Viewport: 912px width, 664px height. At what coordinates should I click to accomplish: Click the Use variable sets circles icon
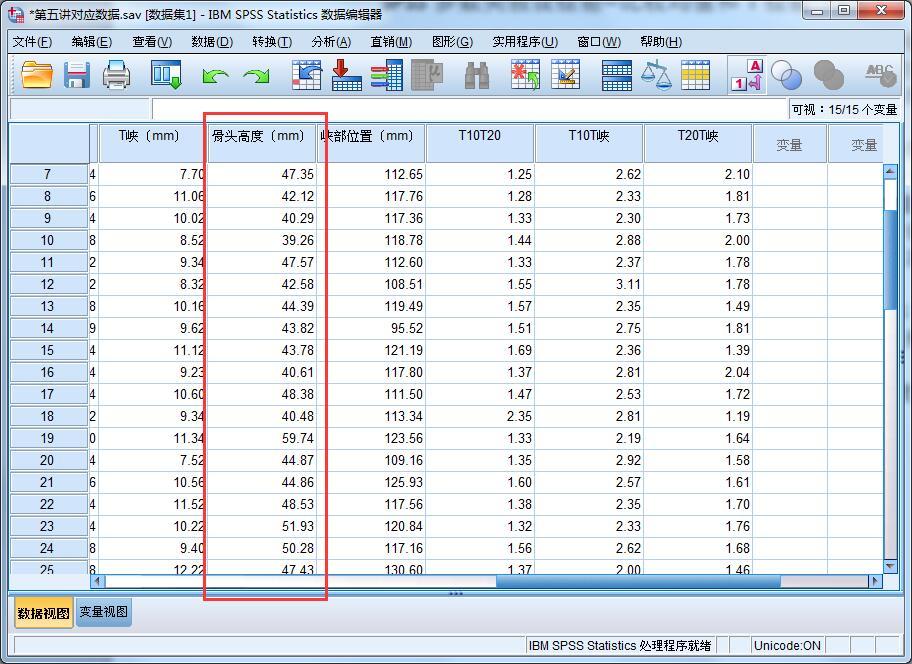pos(786,75)
